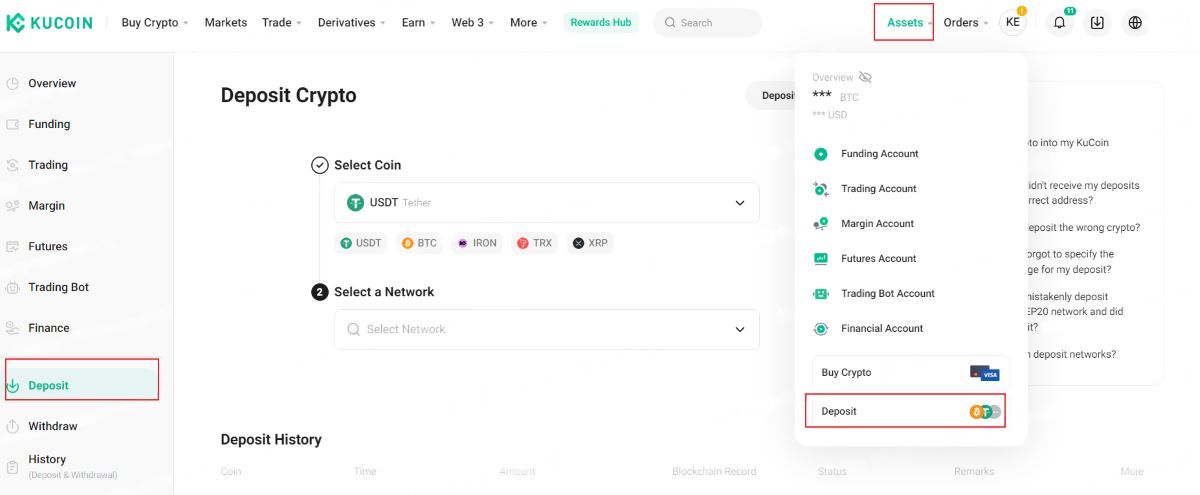
Task: Open Futures Account from Assets menu
Action: pyautogui.click(x=879, y=259)
